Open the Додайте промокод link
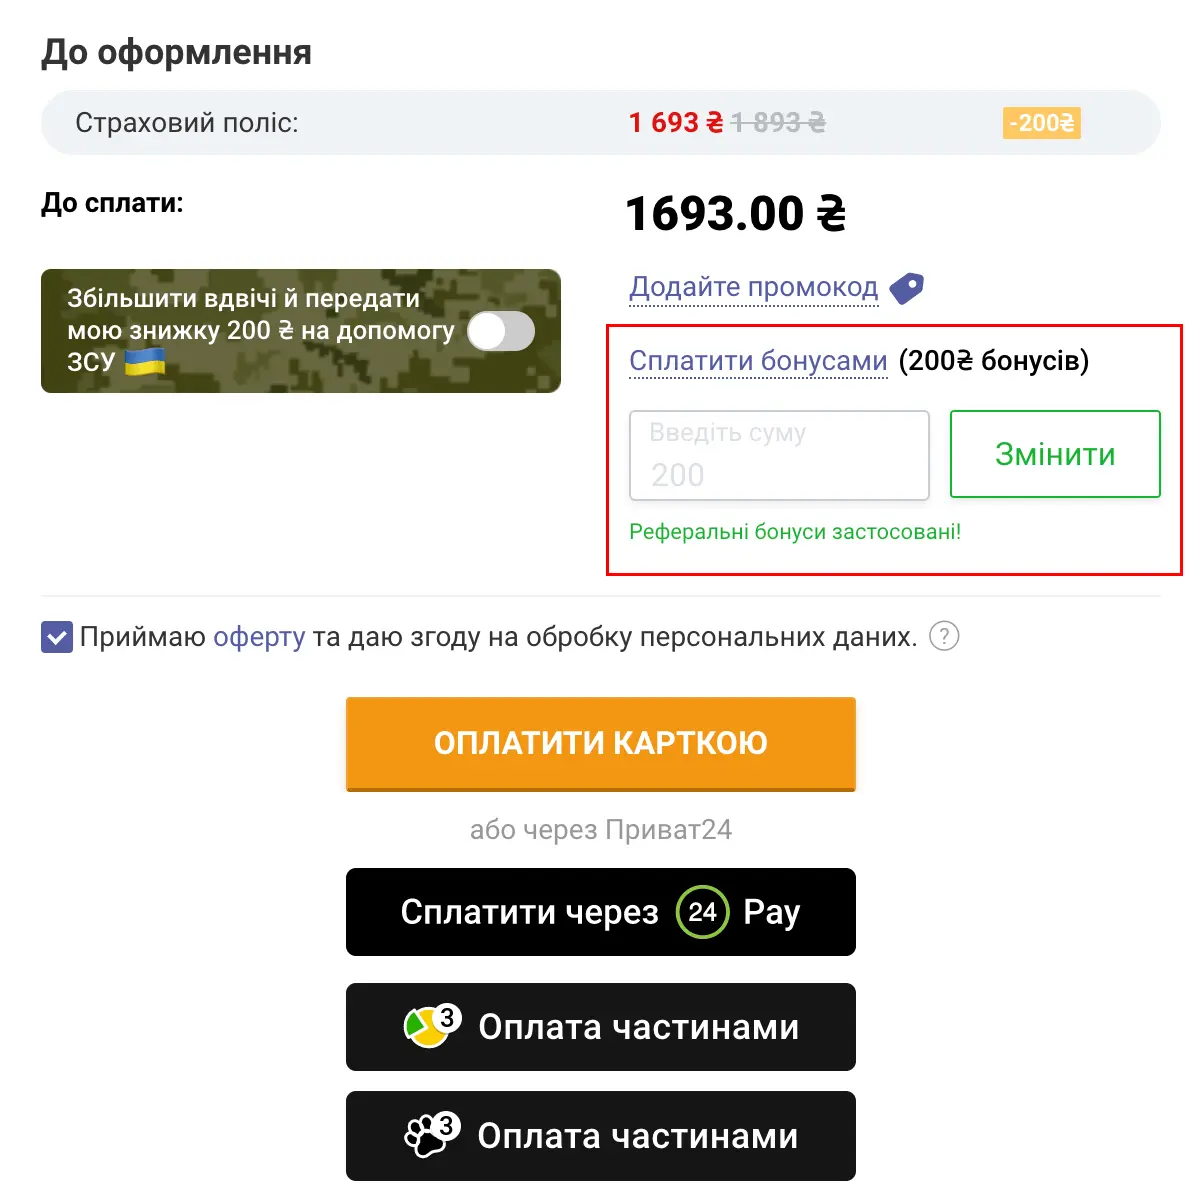Viewport: 1200px width, 1200px height. click(753, 287)
